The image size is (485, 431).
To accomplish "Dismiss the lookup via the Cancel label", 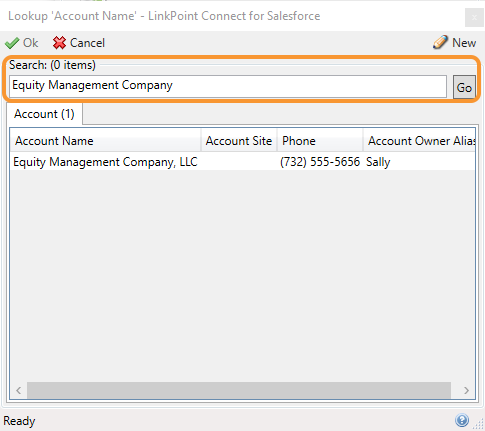I will (87, 43).
